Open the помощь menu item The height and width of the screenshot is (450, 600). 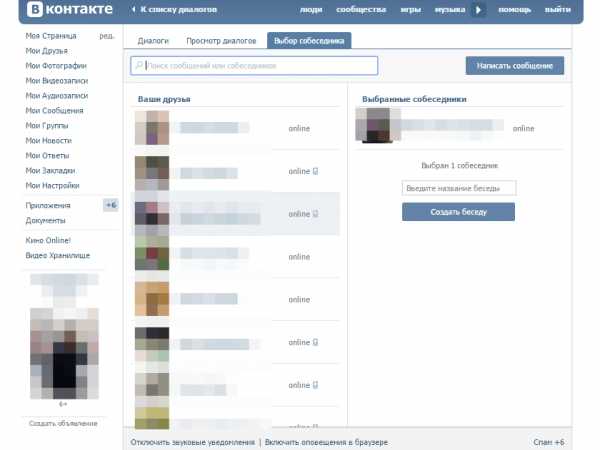point(514,10)
